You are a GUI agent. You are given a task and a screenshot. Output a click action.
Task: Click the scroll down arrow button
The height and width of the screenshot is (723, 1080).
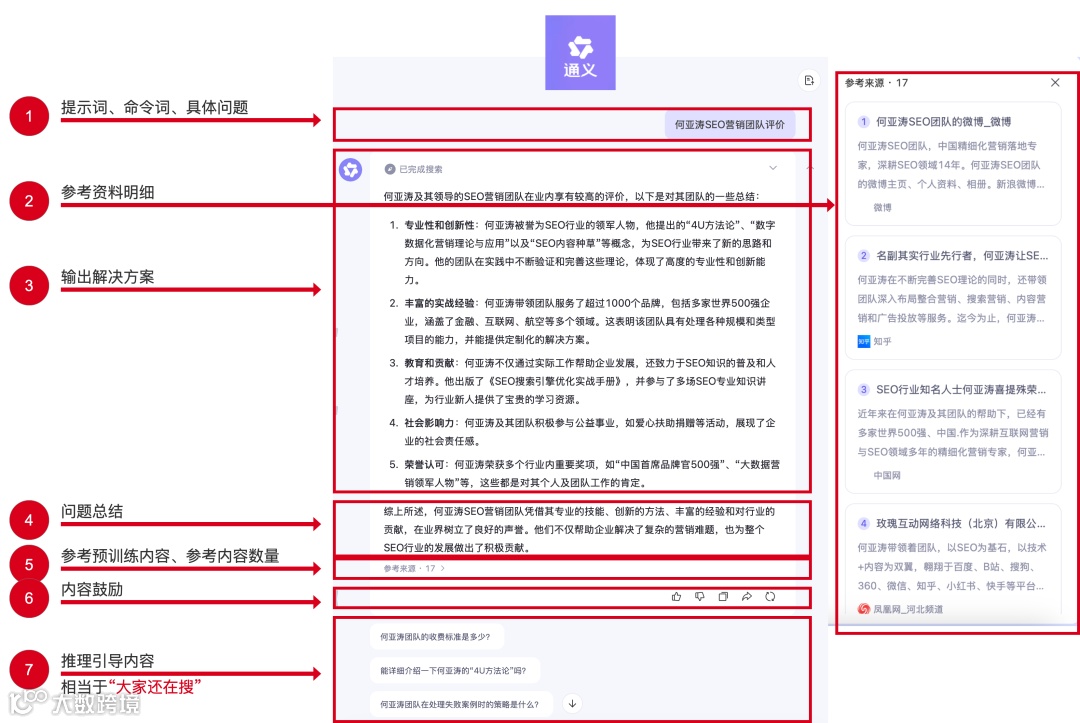click(572, 704)
